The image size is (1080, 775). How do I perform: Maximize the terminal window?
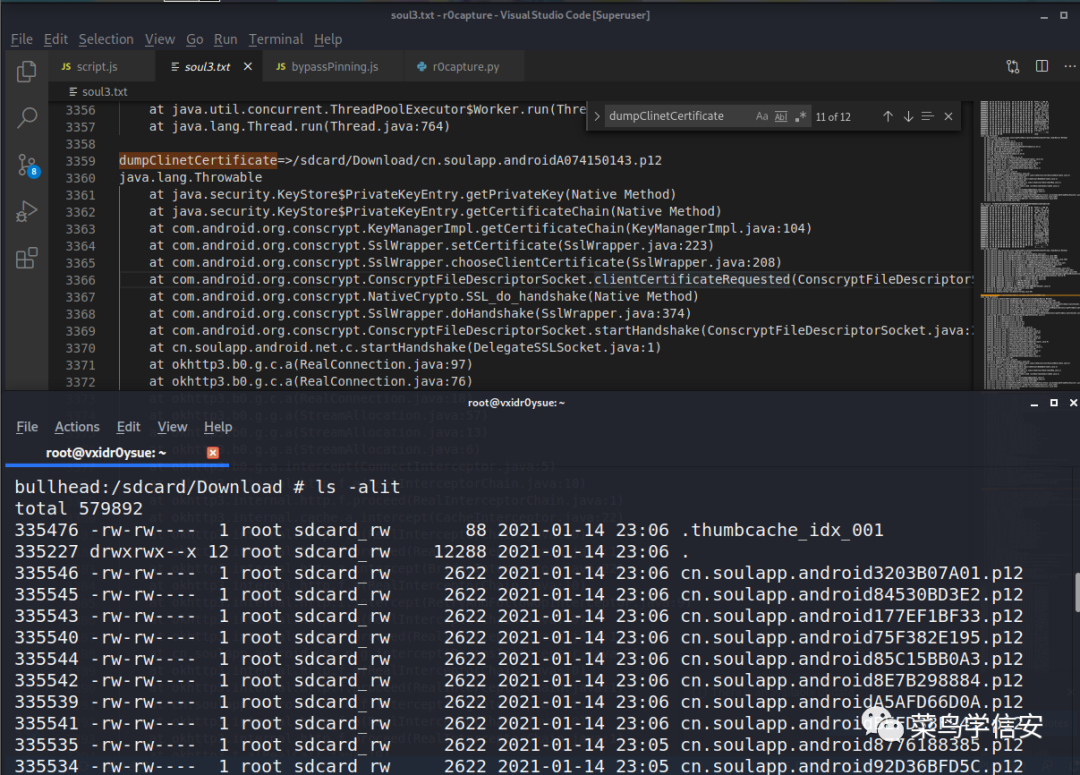(1054, 402)
